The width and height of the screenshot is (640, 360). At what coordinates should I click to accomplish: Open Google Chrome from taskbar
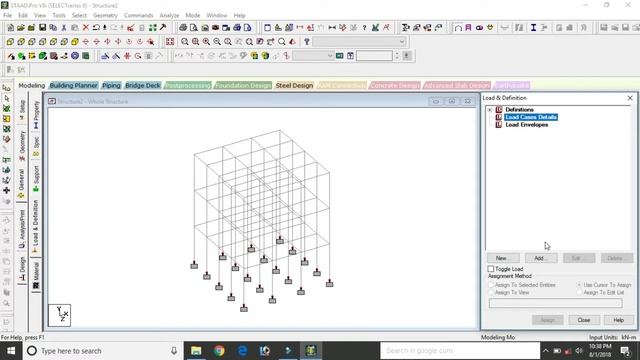tap(219, 351)
